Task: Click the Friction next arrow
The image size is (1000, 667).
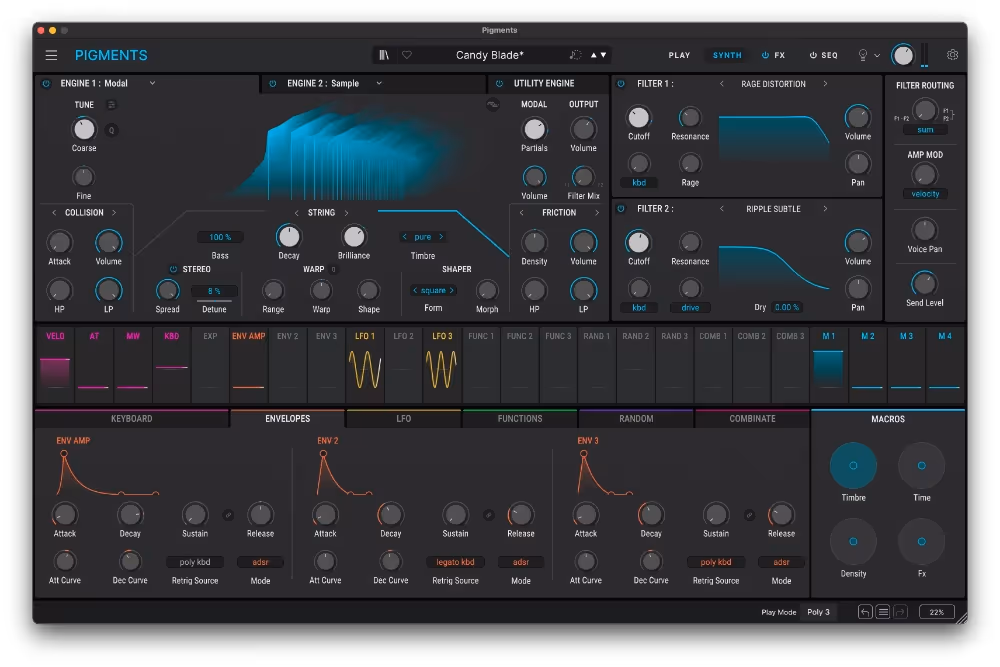Action: (597, 213)
